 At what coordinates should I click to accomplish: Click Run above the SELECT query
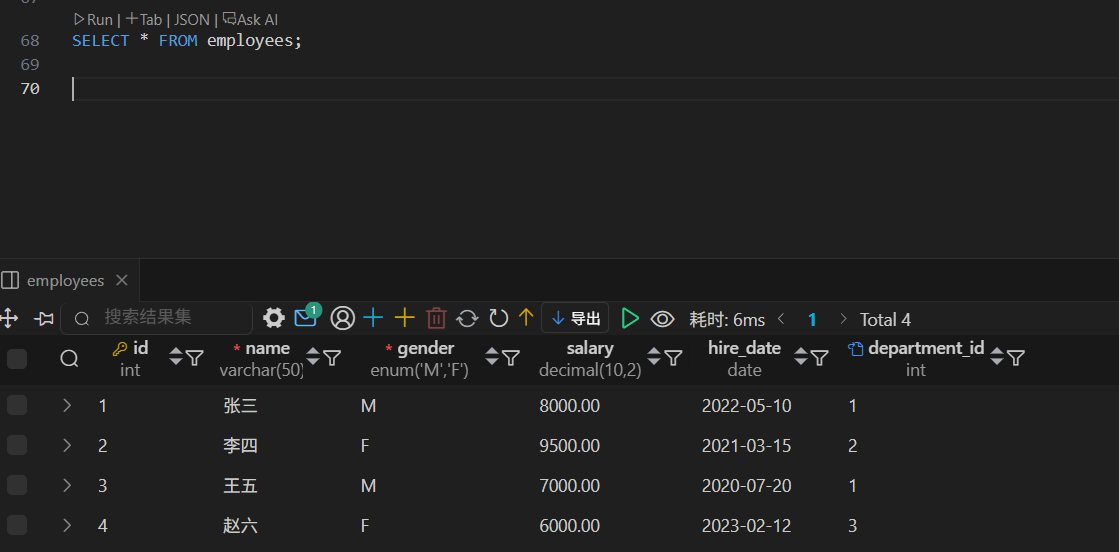(x=93, y=20)
